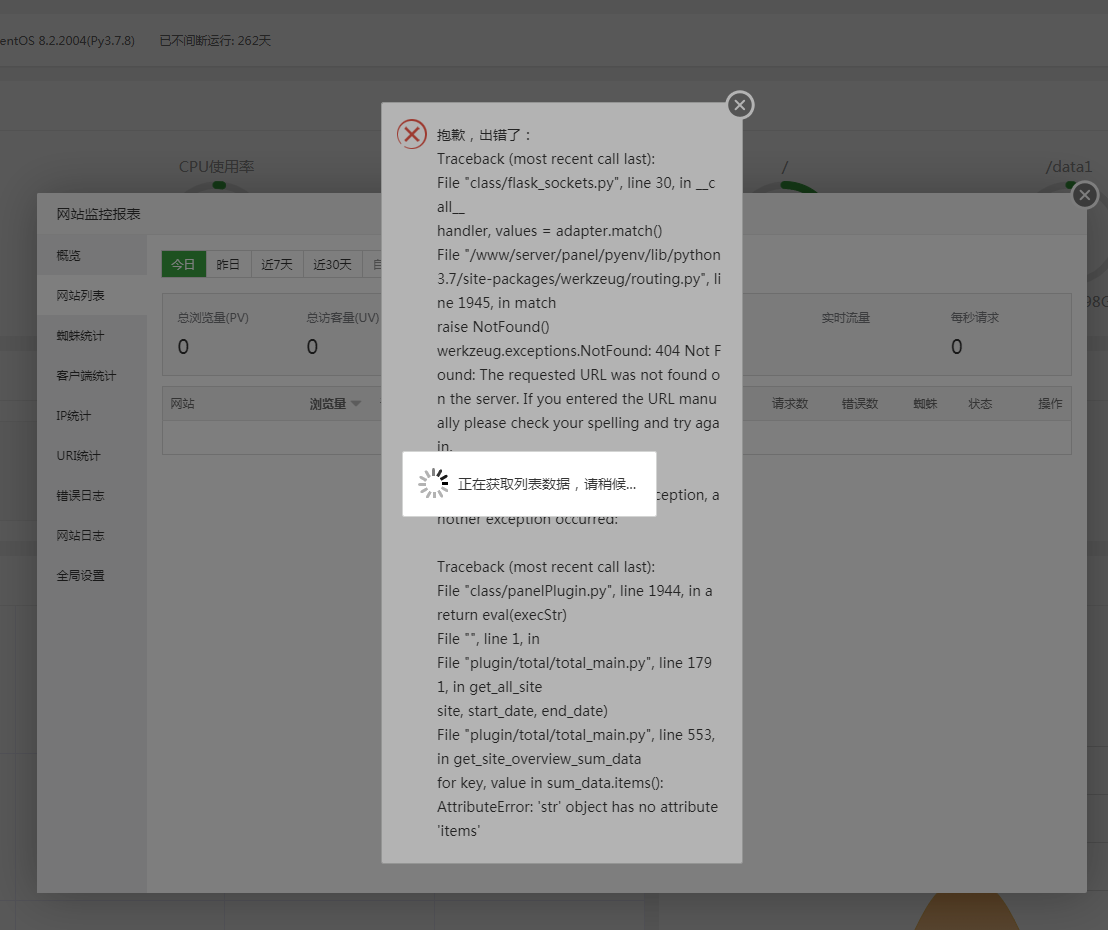Click 抱歉，出错了 error heading
This screenshot has width=1108, height=930.
coord(484,135)
